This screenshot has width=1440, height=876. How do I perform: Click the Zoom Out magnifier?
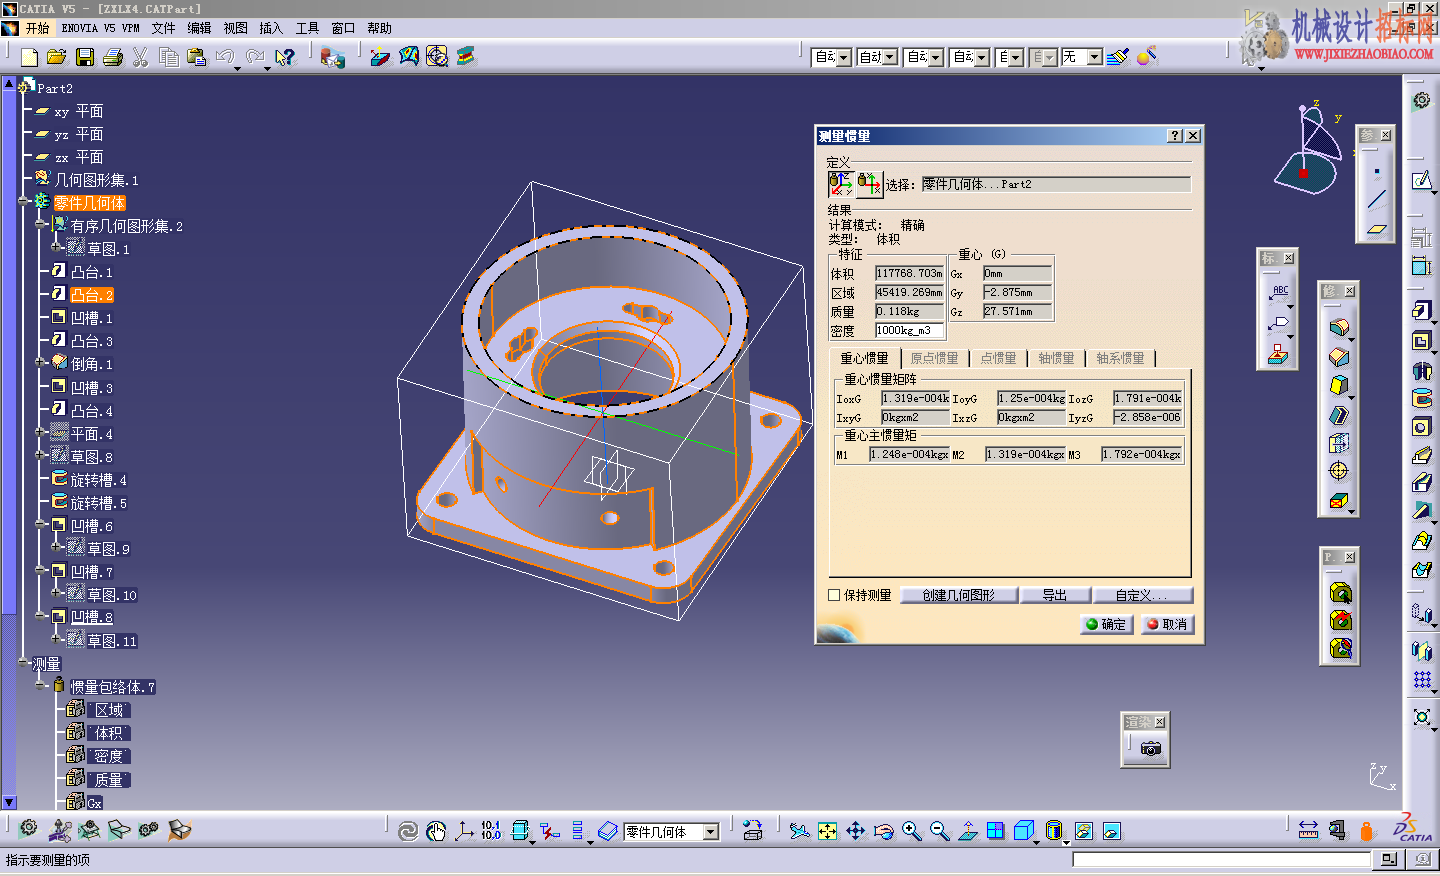939,831
